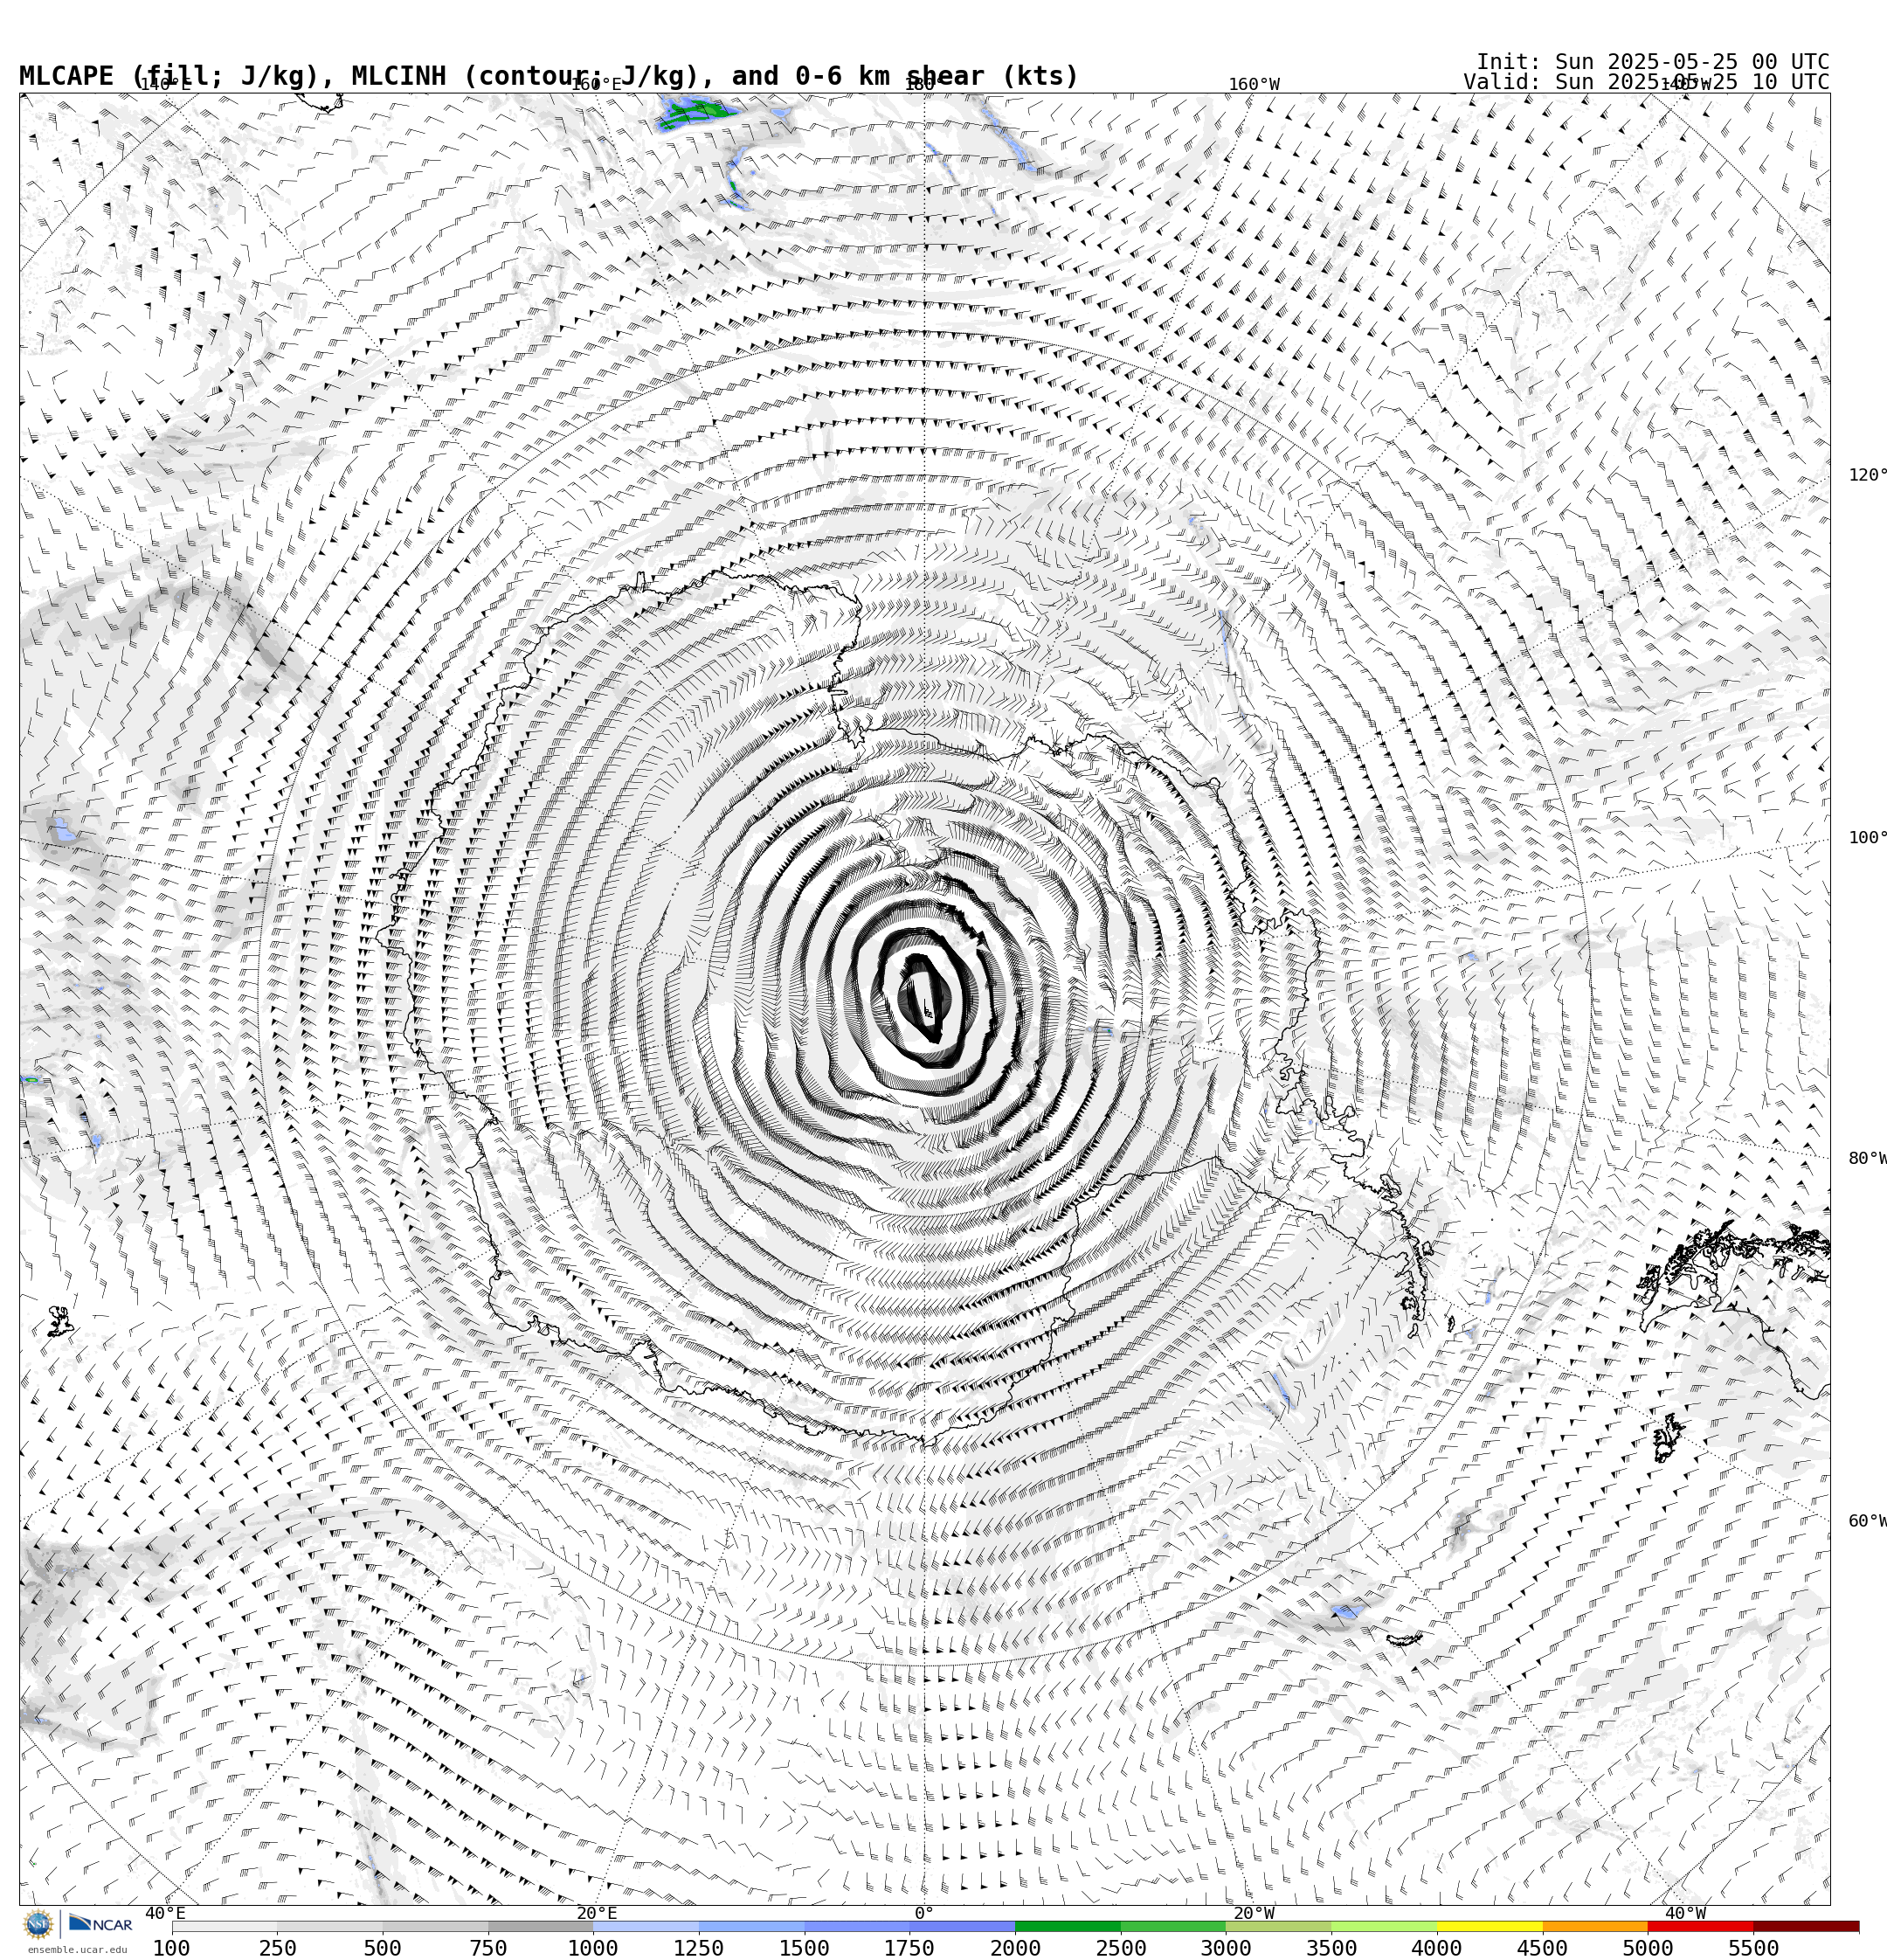Pick the 1500–1750 blue colorbar segment
The width and height of the screenshot is (1887, 1960).
click(857, 1926)
